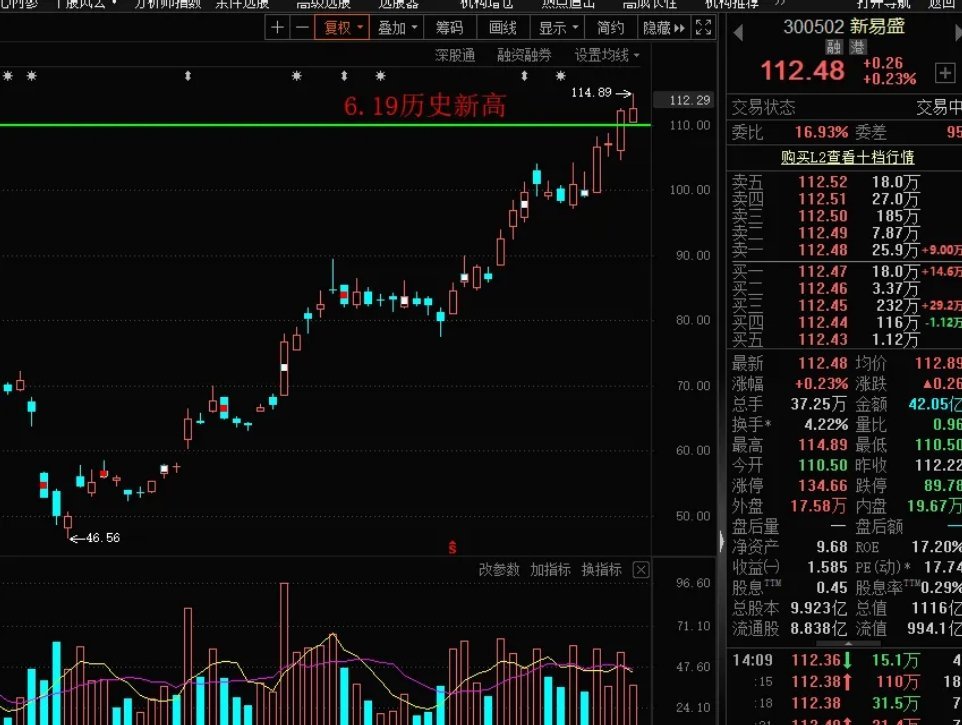
Task: Click 涨停 134.66 limit-up price
Action: 822,486
